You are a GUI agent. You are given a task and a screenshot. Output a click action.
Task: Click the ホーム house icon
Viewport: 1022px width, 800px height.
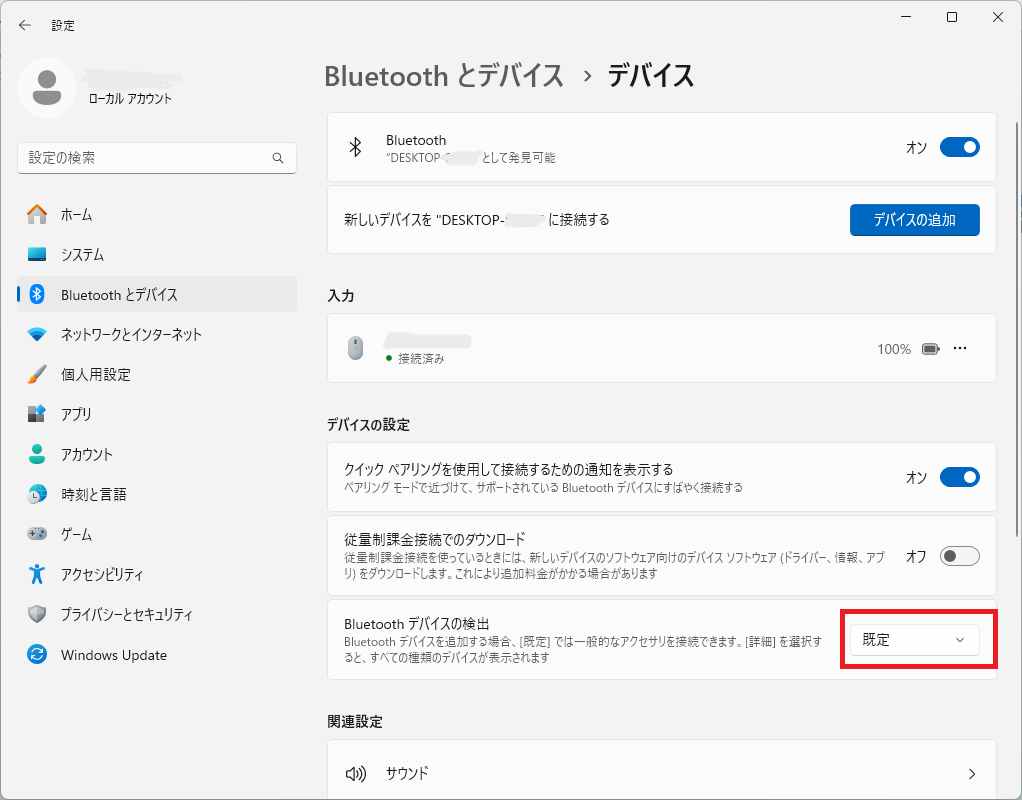click(x=37, y=215)
